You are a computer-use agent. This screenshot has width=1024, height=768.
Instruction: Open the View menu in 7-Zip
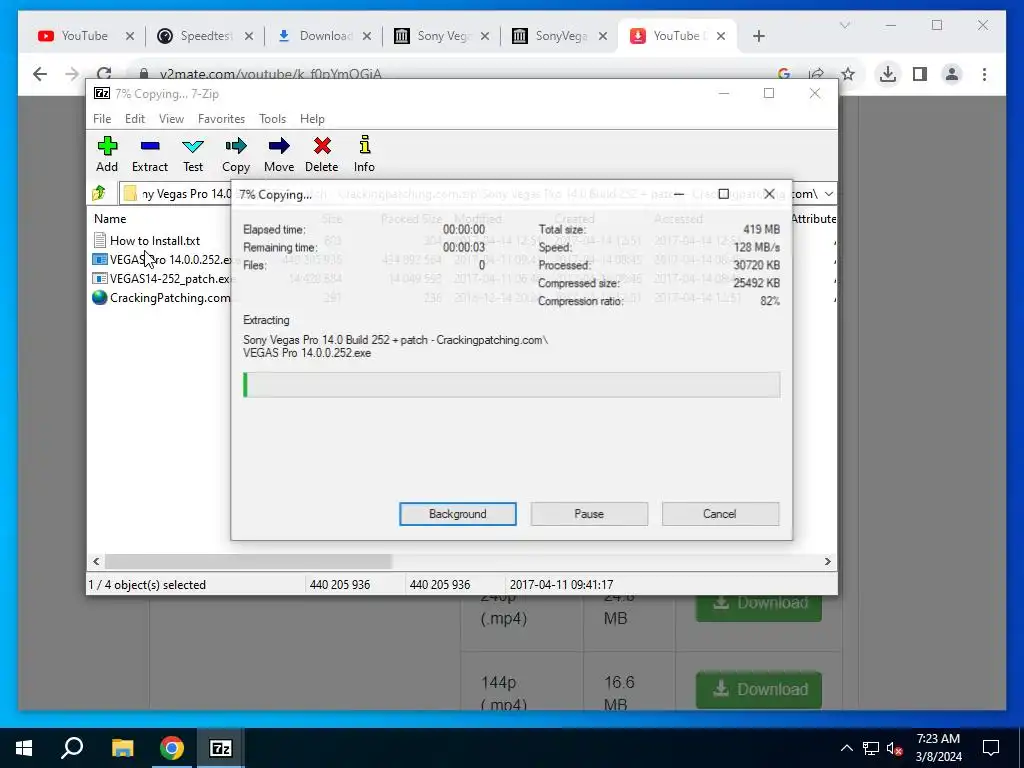pyautogui.click(x=171, y=119)
